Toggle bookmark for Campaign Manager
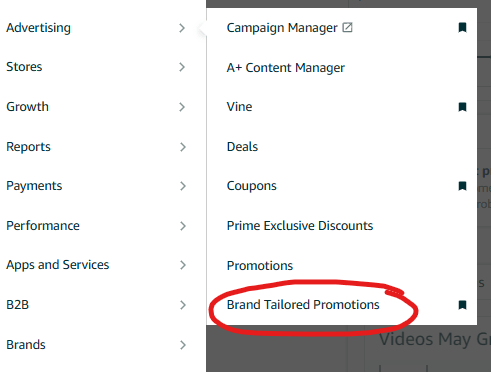 (x=462, y=27)
